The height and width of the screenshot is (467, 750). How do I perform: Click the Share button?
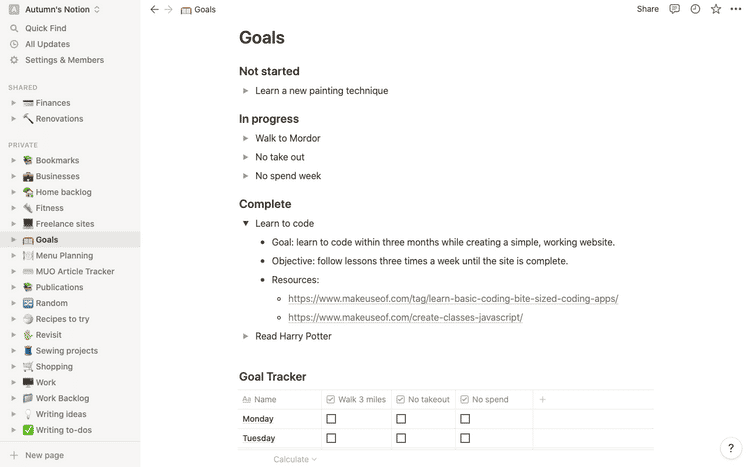tap(648, 9)
